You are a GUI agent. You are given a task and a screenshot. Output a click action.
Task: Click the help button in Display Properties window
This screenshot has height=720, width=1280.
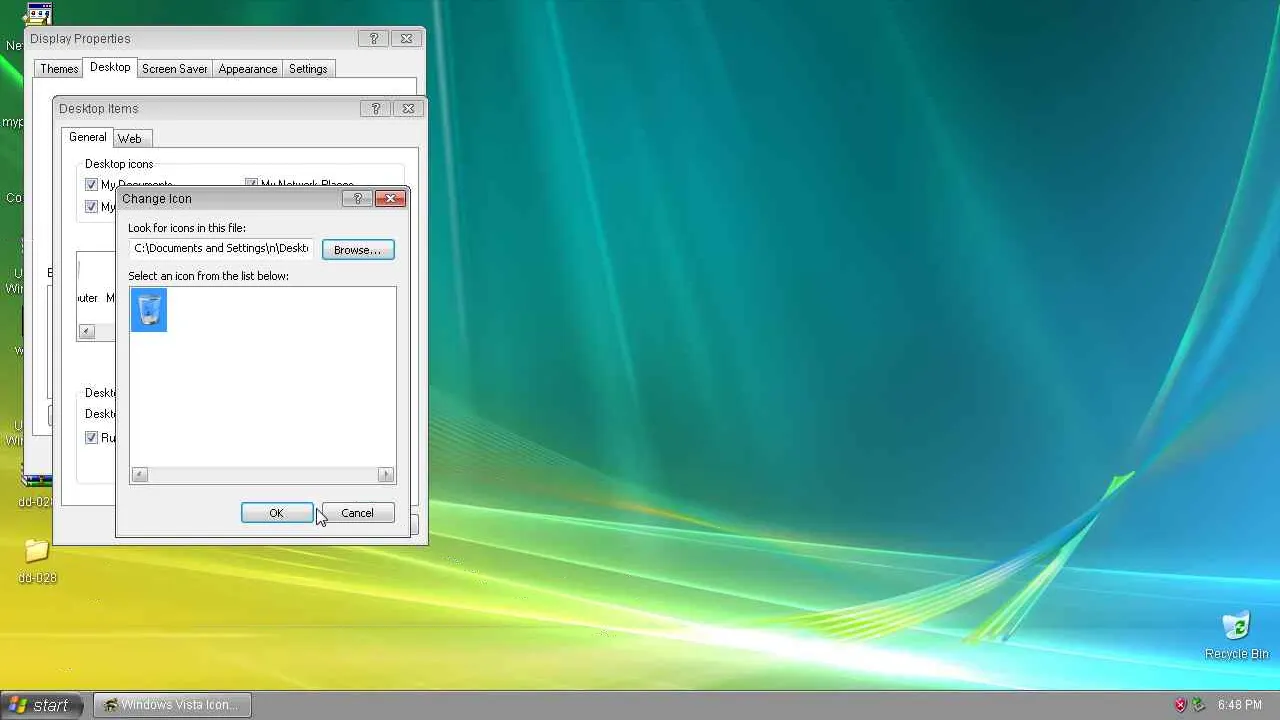tap(374, 38)
